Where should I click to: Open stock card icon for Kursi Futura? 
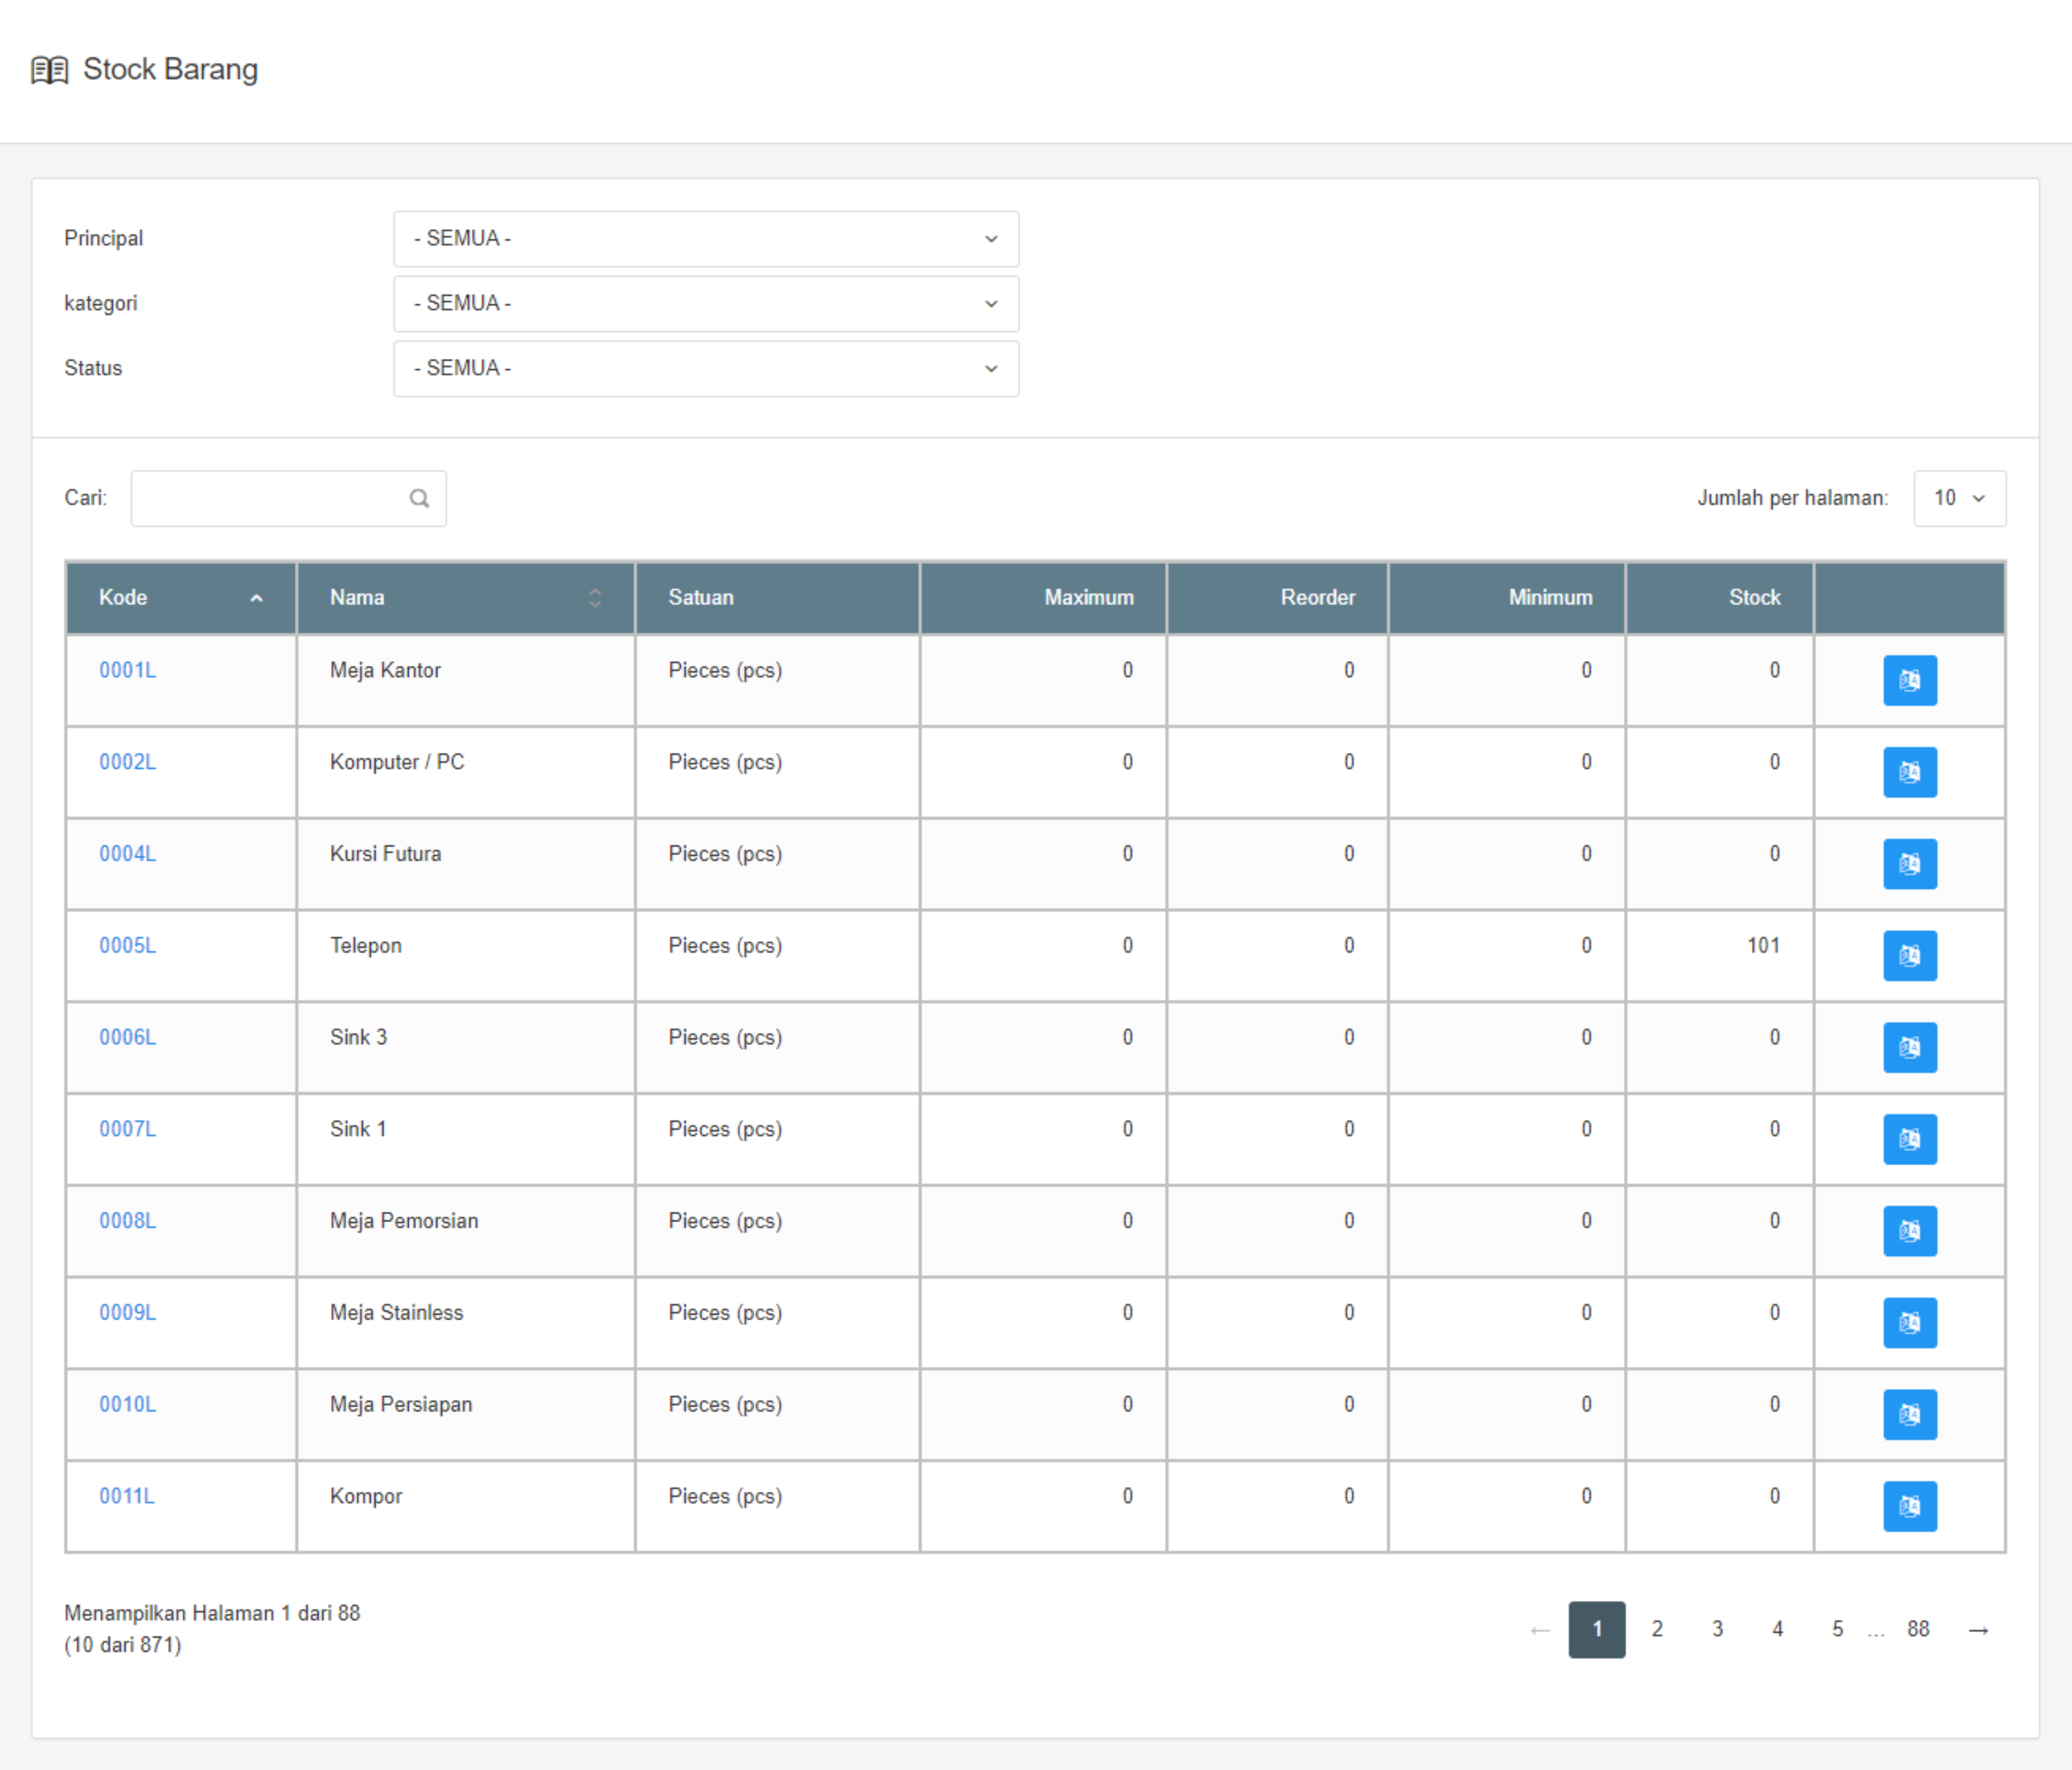tap(1909, 864)
